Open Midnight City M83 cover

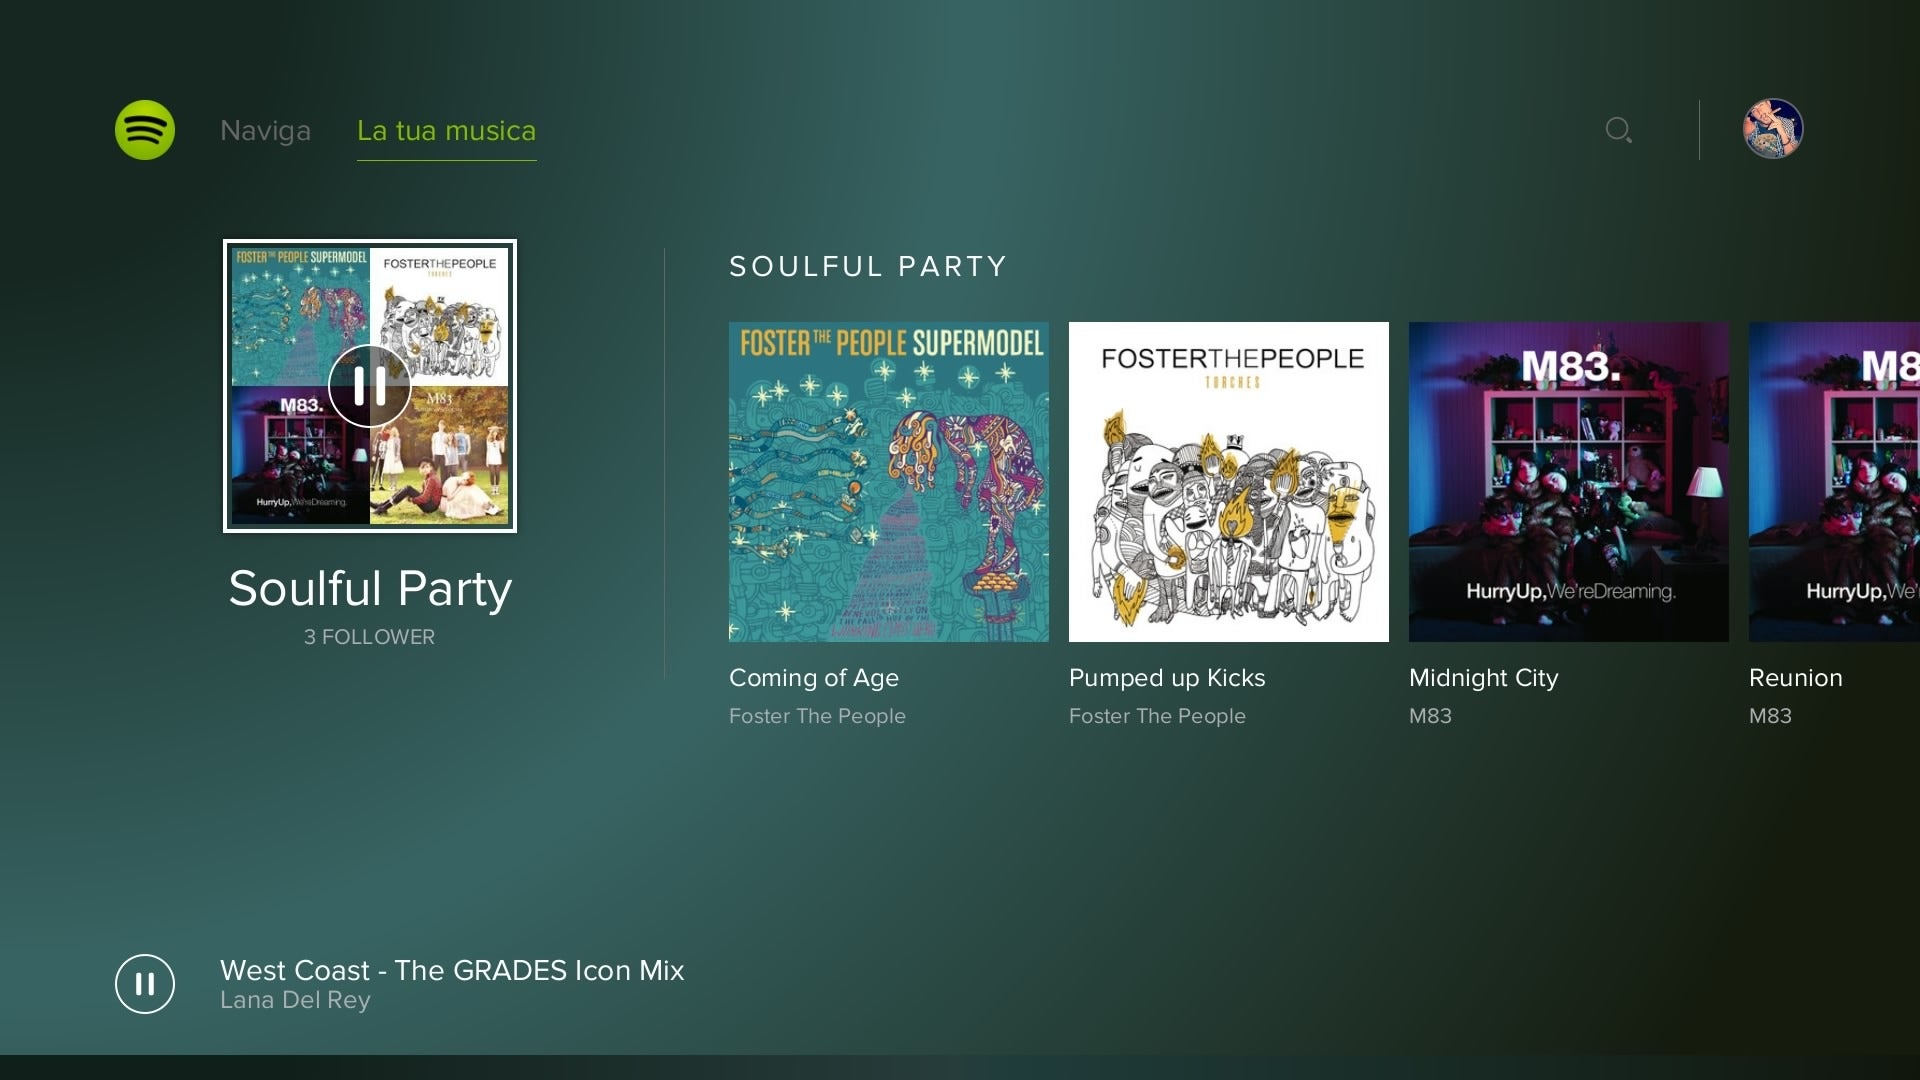click(x=1569, y=482)
